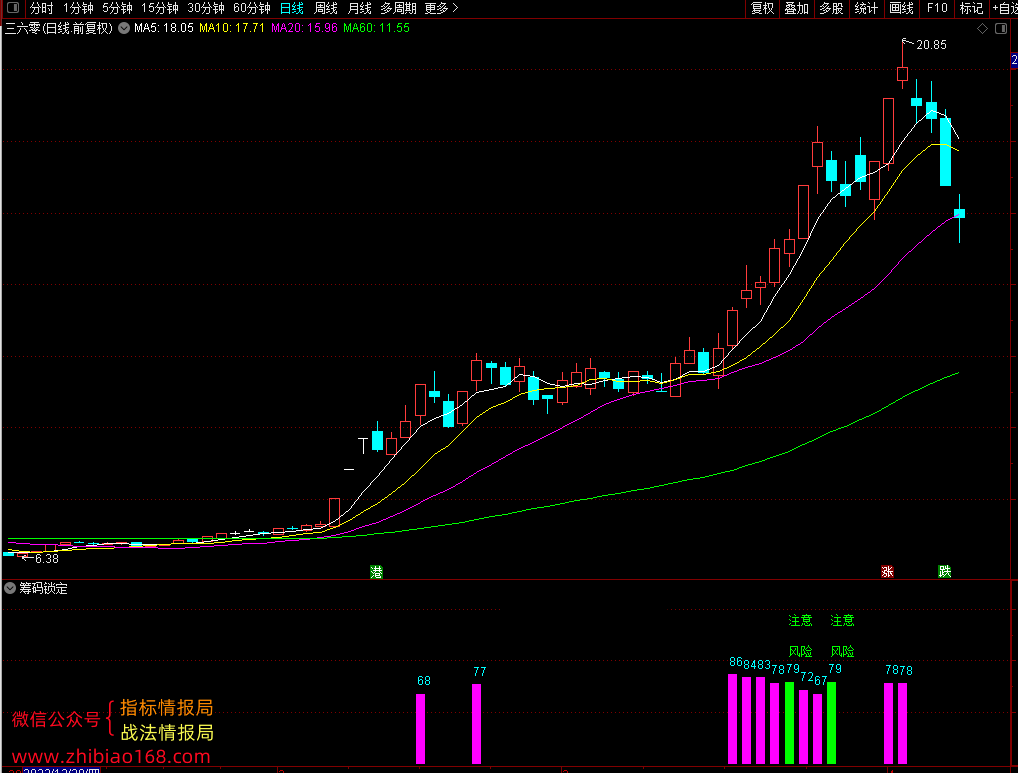This screenshot has height=773, width=1018.
Task: Switch to the 分时 chart tab
Action: tap(42, 8)
